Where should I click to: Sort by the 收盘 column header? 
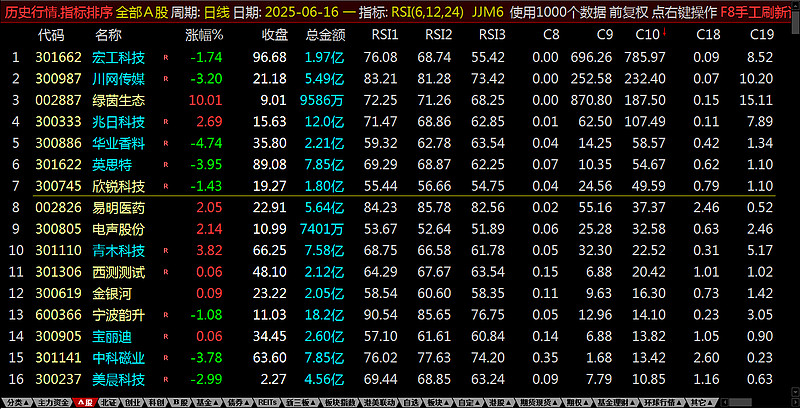pyautogui.click(x=275, y=35)
